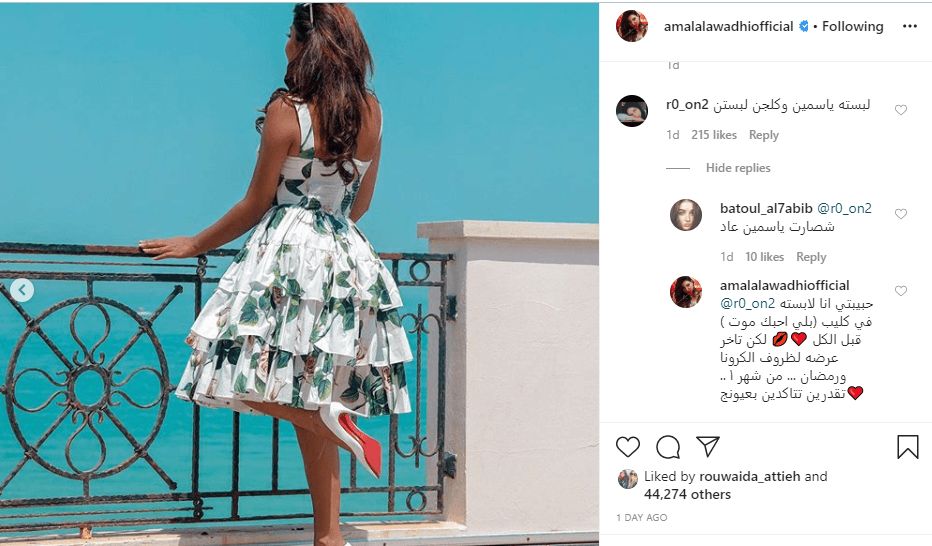Screen dimensions: 932x546
Task: Like batoul_al7abib's reply with small heart
Action: [x=900, y=214]
